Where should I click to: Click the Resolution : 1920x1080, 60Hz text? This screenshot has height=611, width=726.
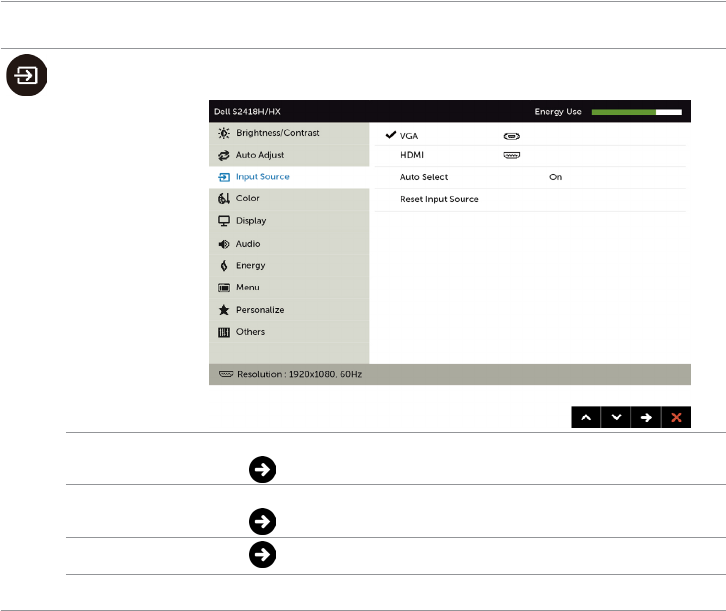300,374
